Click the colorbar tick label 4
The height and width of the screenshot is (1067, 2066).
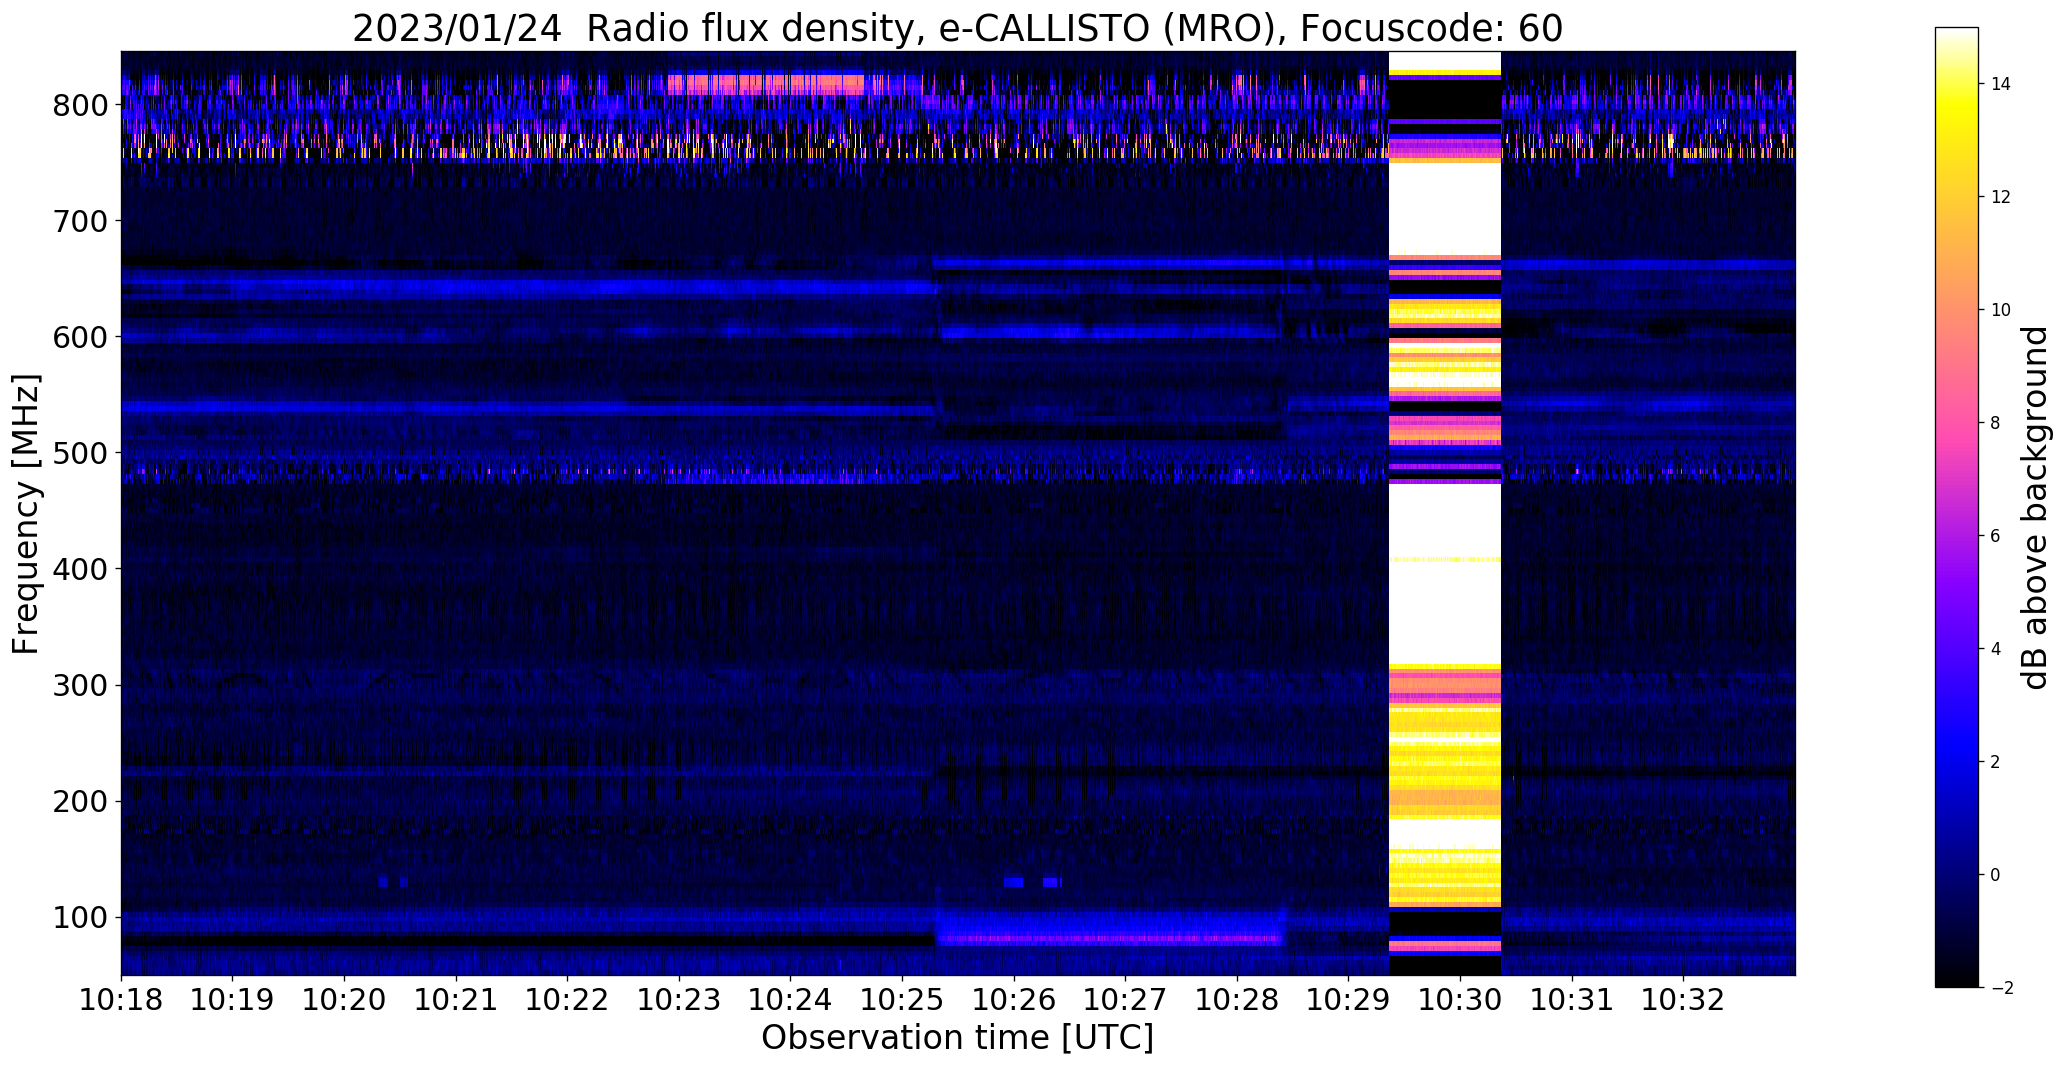(1996, 649)
